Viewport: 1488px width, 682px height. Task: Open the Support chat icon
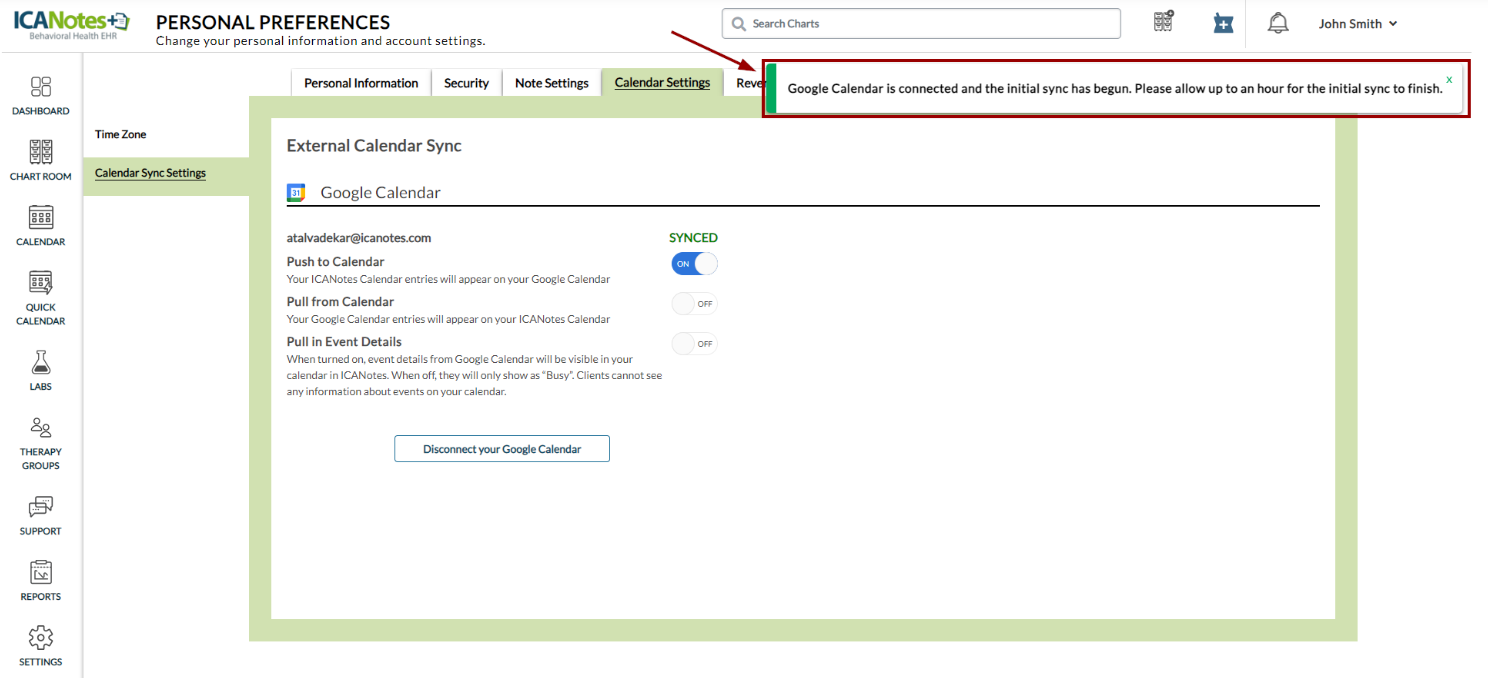(x=41, y=507)
